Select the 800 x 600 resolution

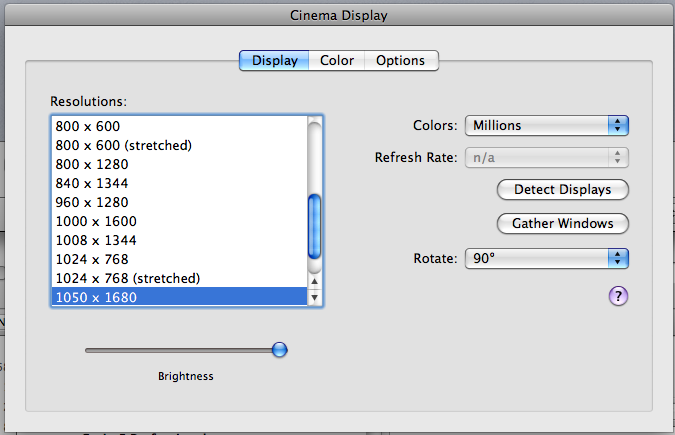coord(180,126)
